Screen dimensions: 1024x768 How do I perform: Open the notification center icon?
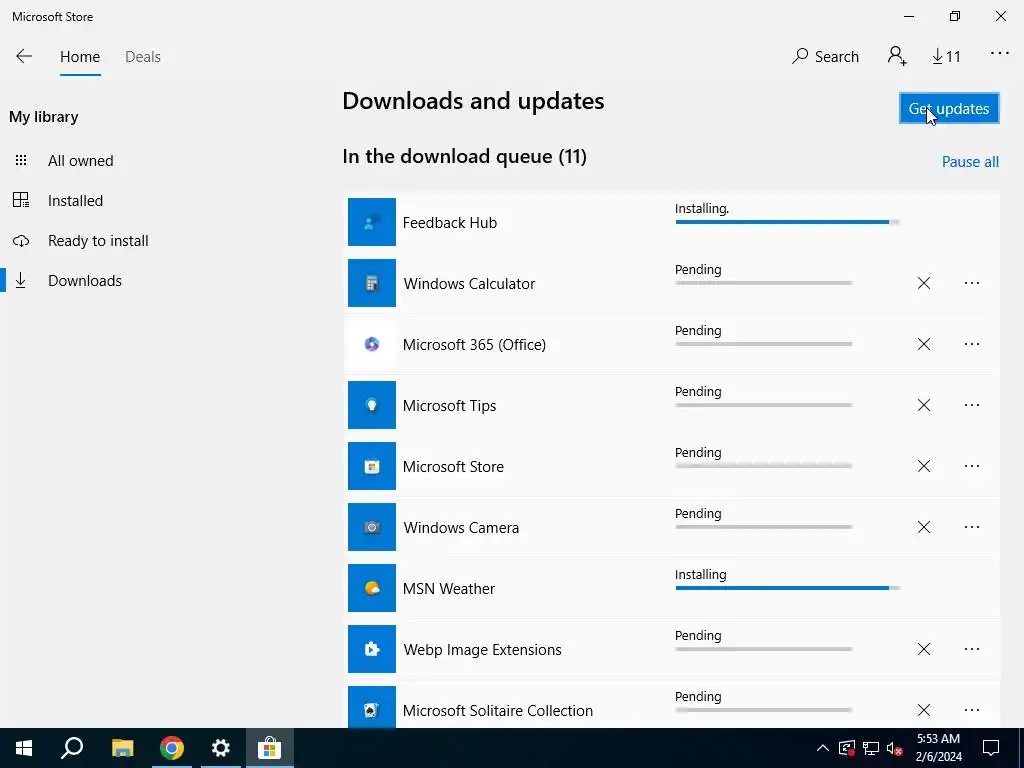[991, 748]
